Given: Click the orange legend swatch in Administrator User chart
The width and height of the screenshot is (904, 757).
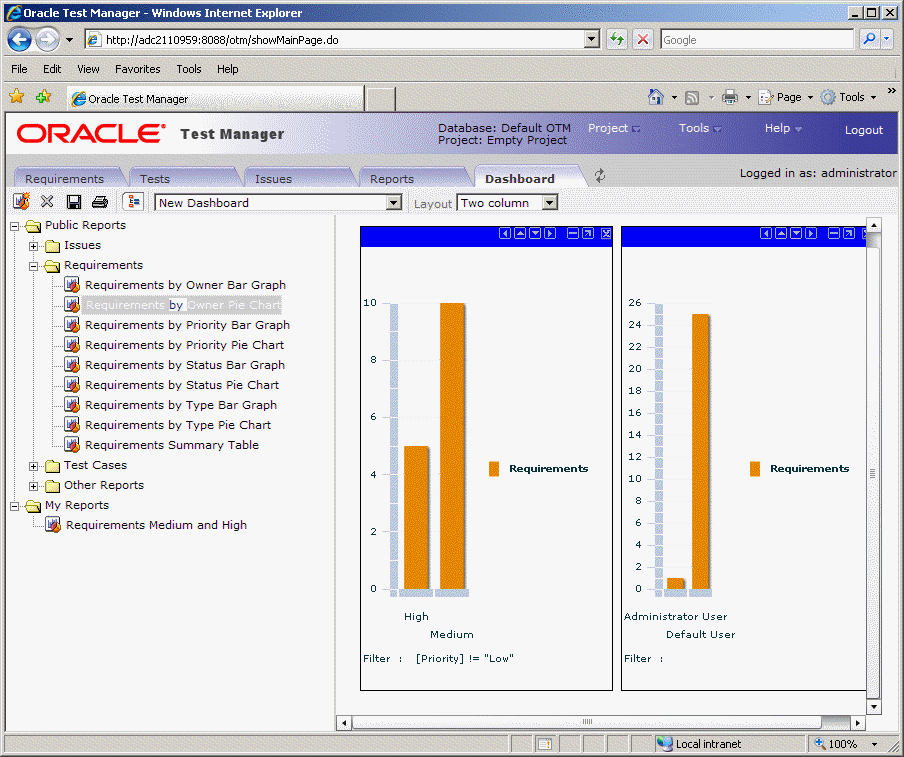Looking at the screenshot, I should pos(755,469).
